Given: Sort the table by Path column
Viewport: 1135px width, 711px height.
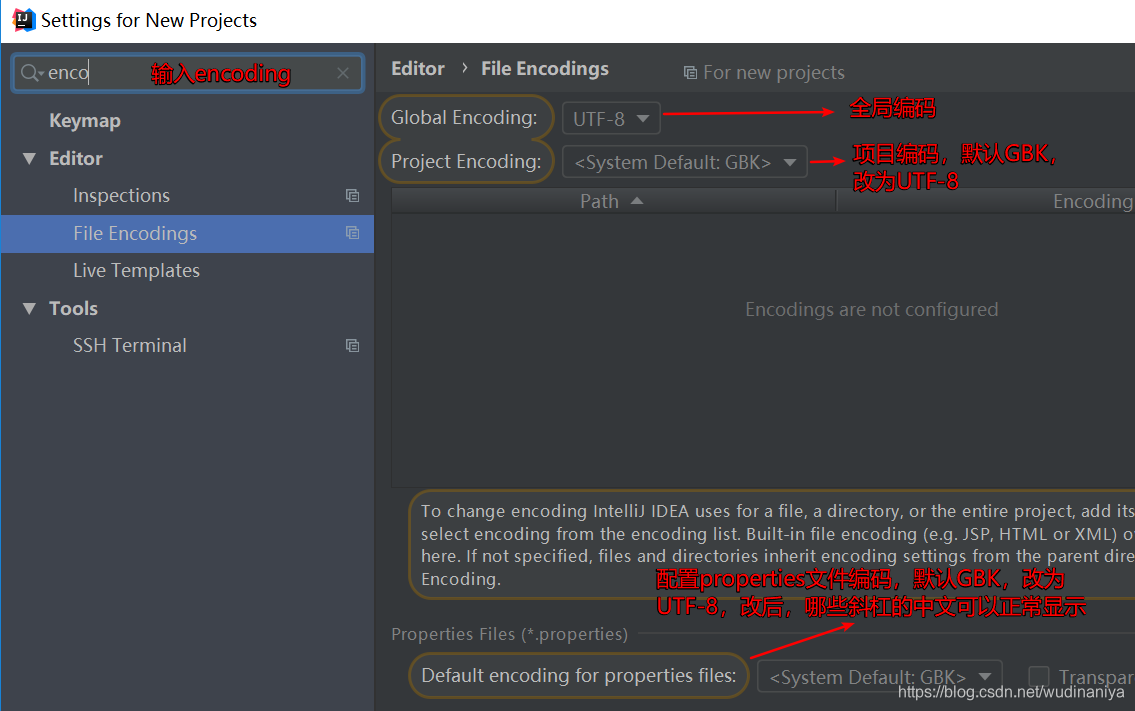Looking at the screenshot, I should 612,201.
